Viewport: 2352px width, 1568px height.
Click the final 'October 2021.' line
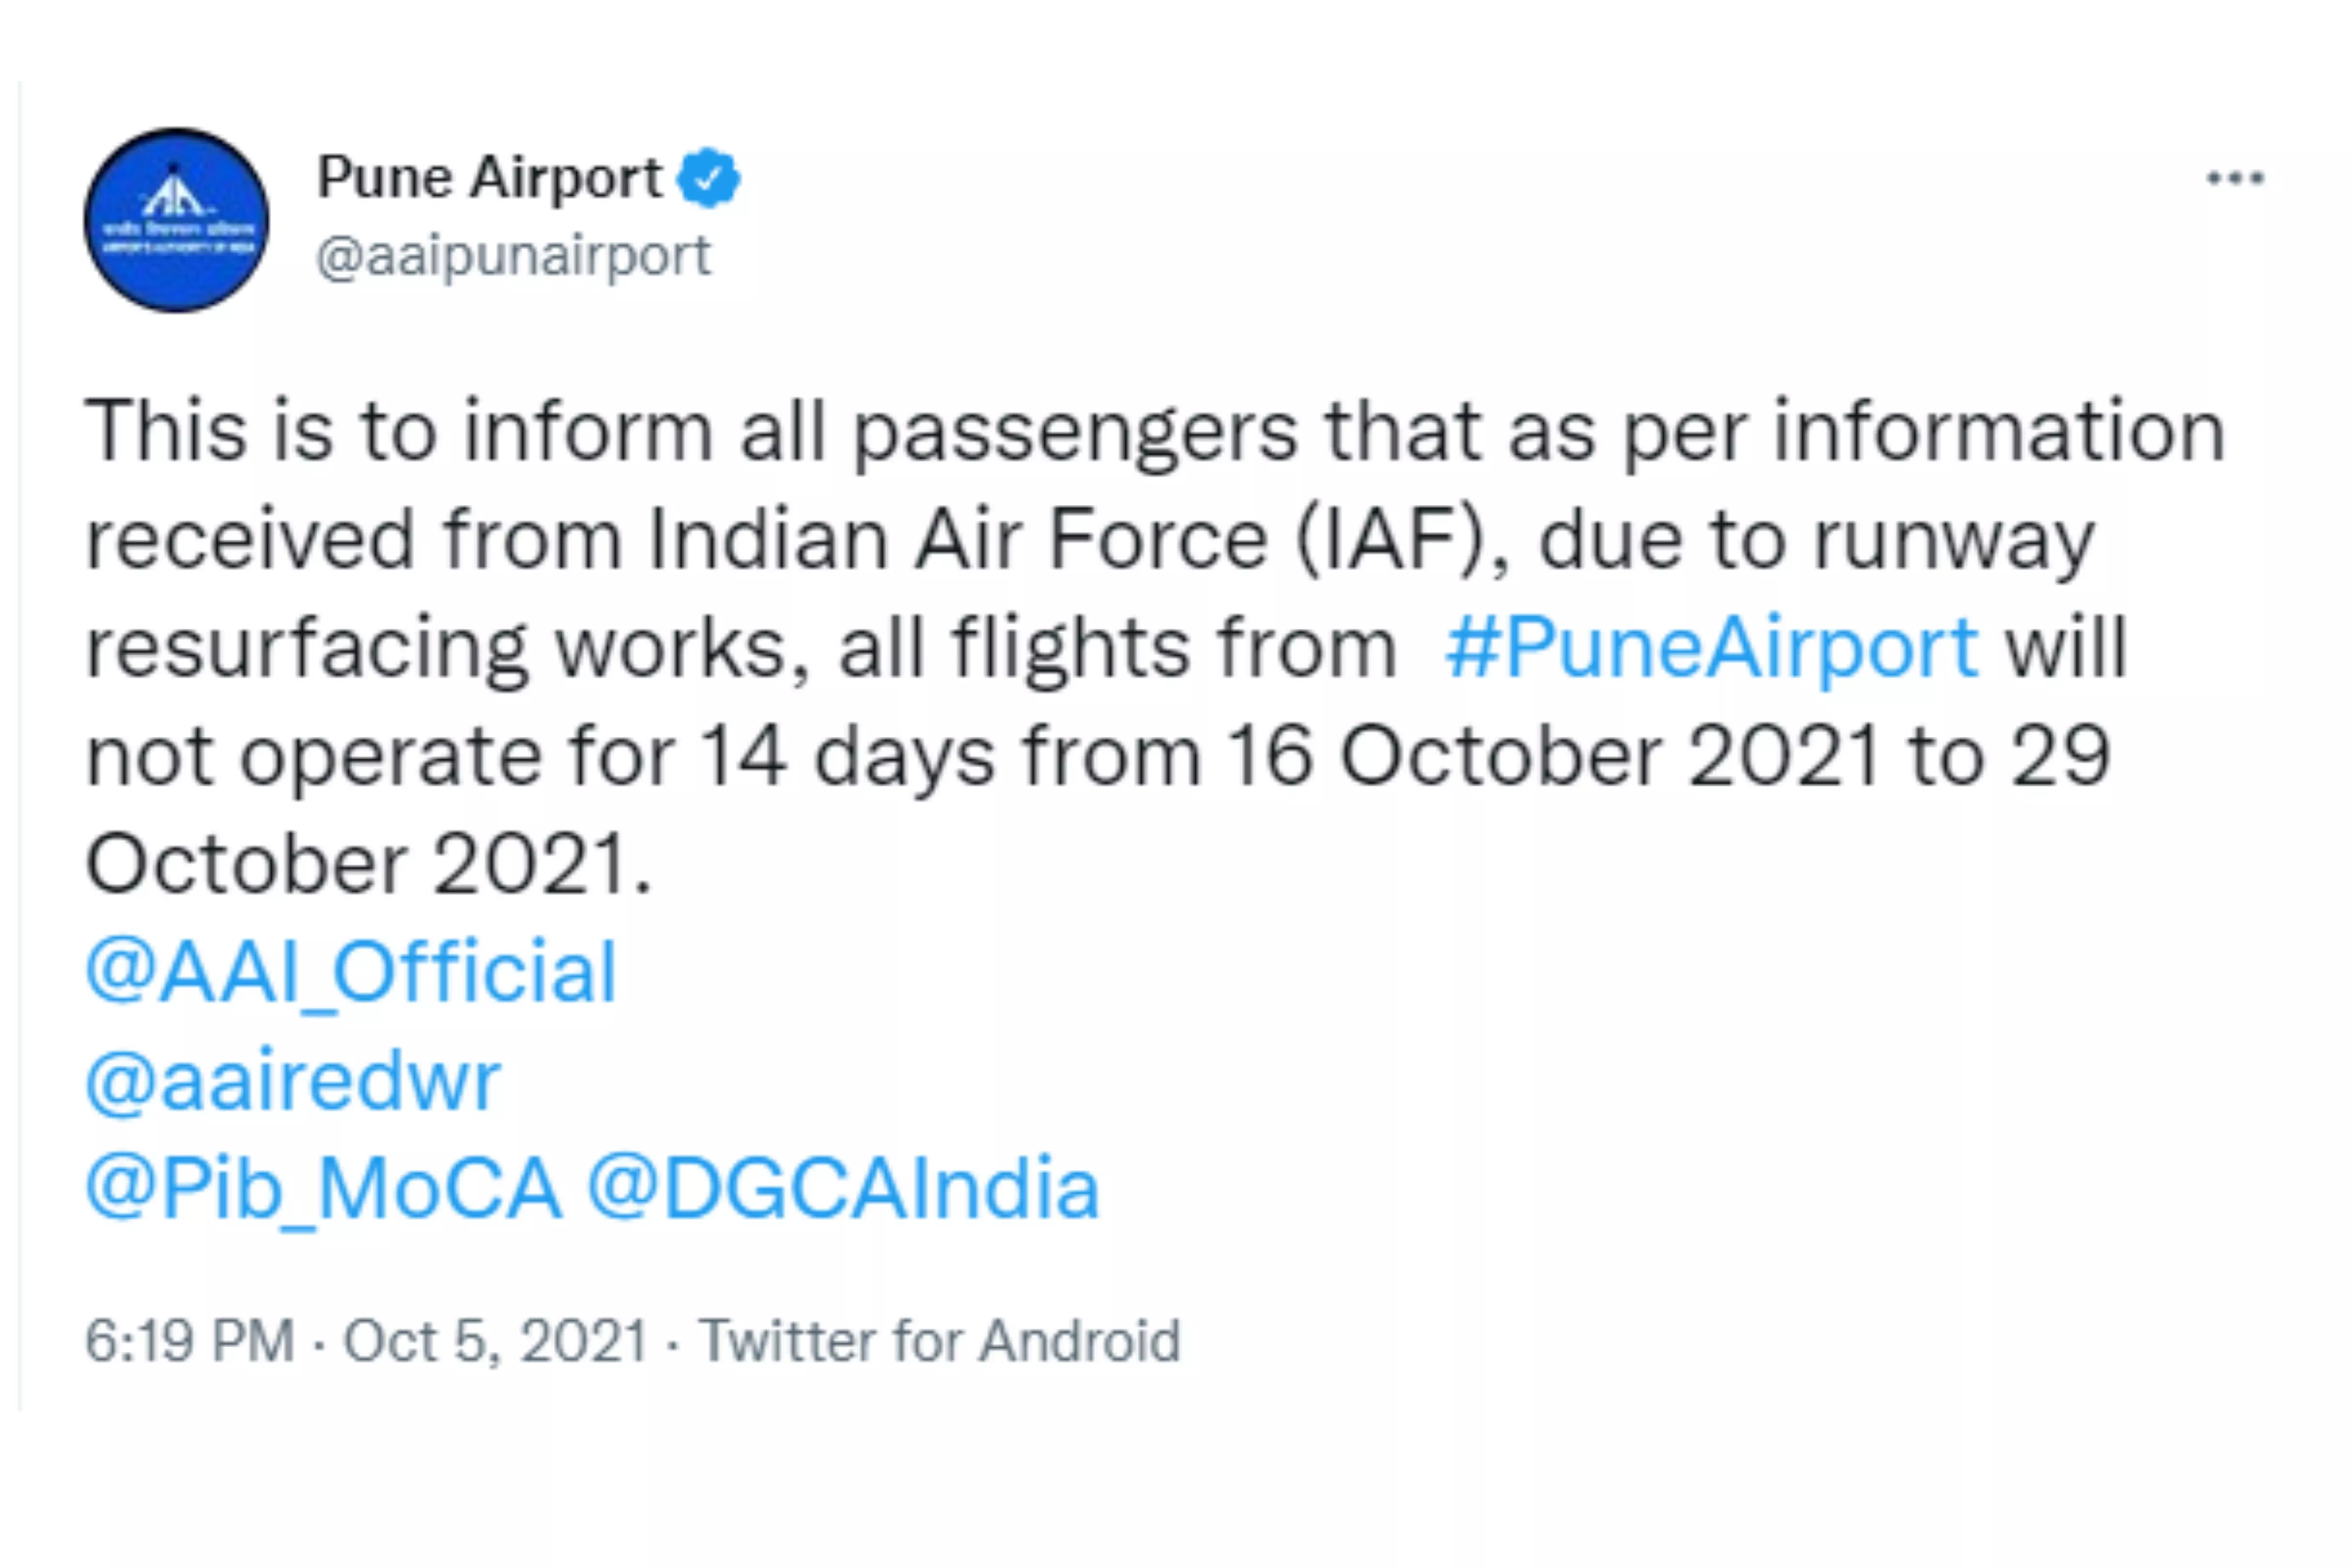[x=369, y=865]
